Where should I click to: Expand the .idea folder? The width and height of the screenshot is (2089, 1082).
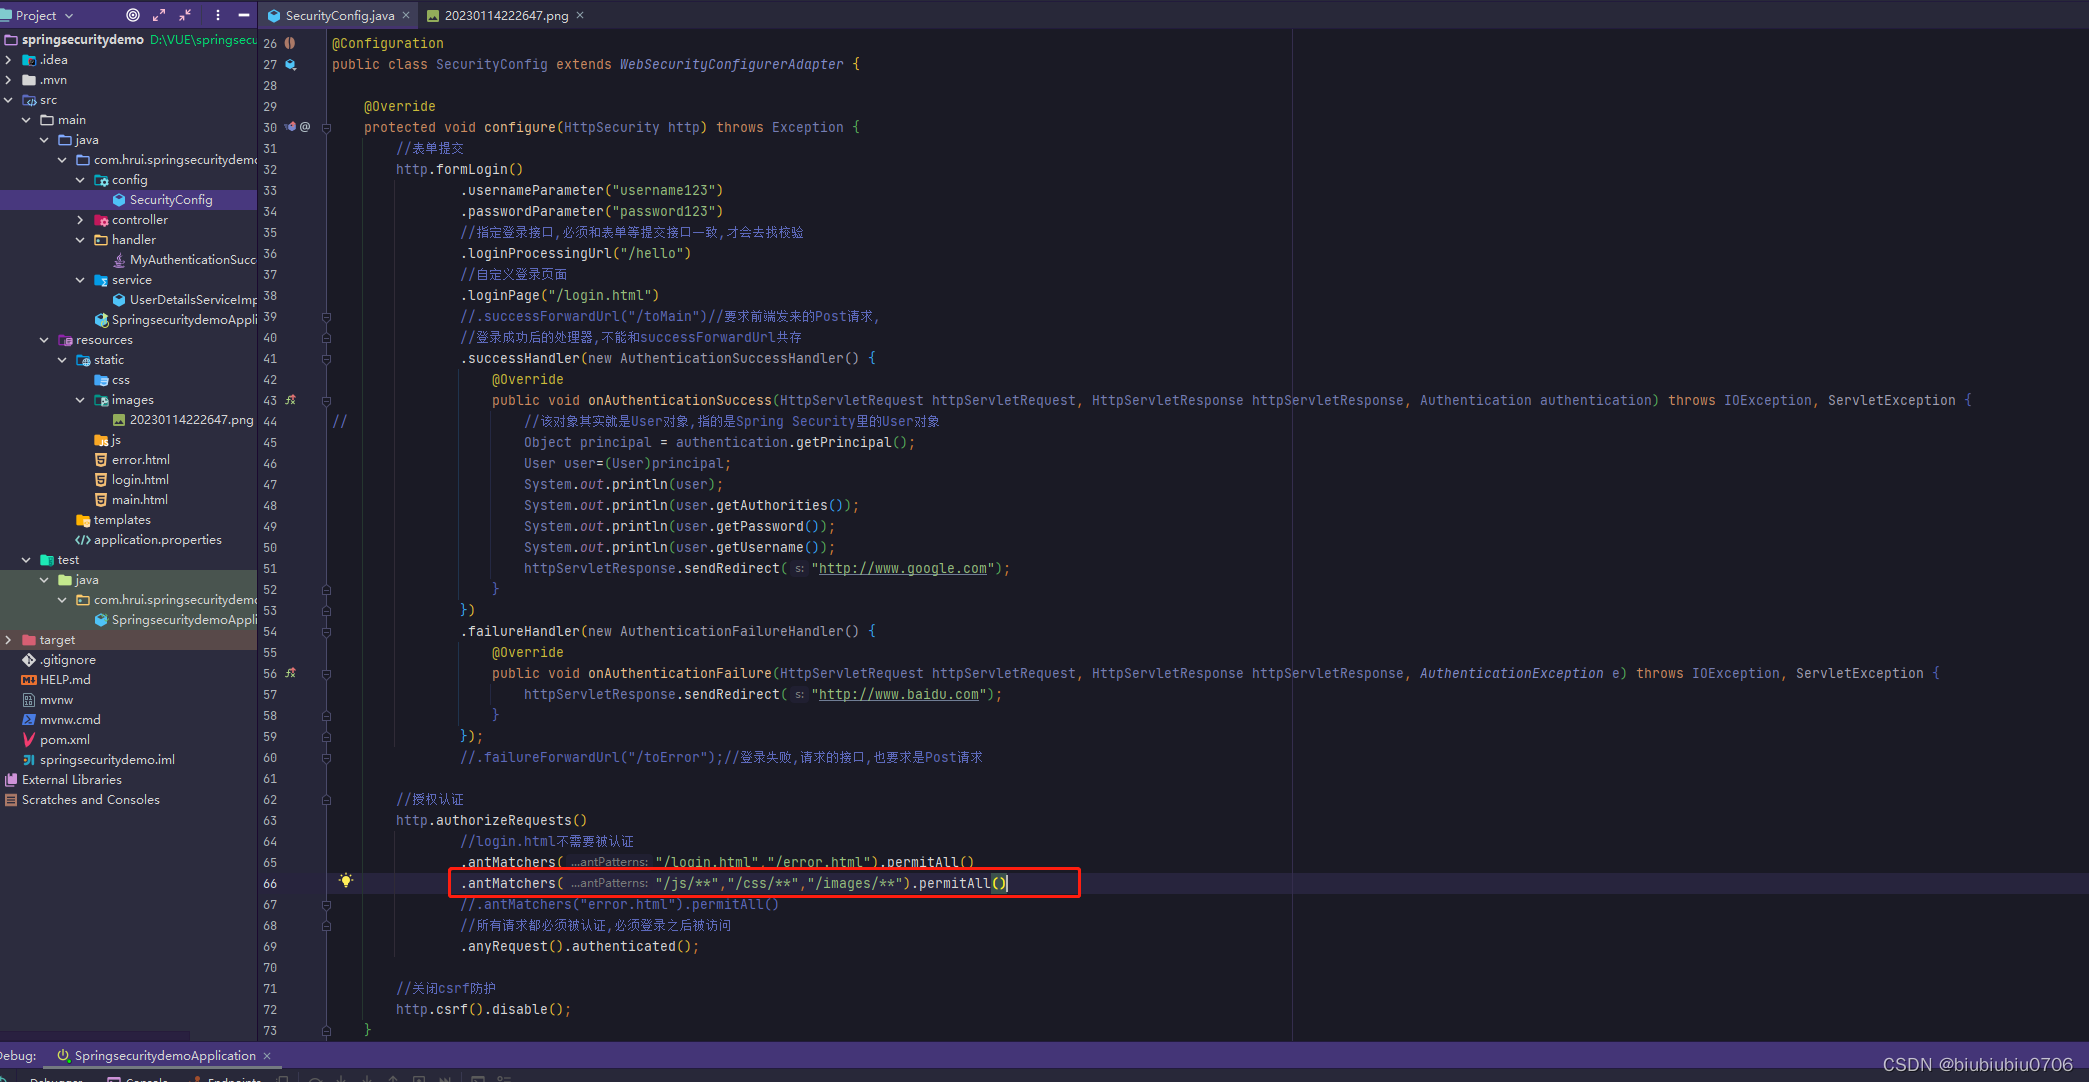point(9,60)
